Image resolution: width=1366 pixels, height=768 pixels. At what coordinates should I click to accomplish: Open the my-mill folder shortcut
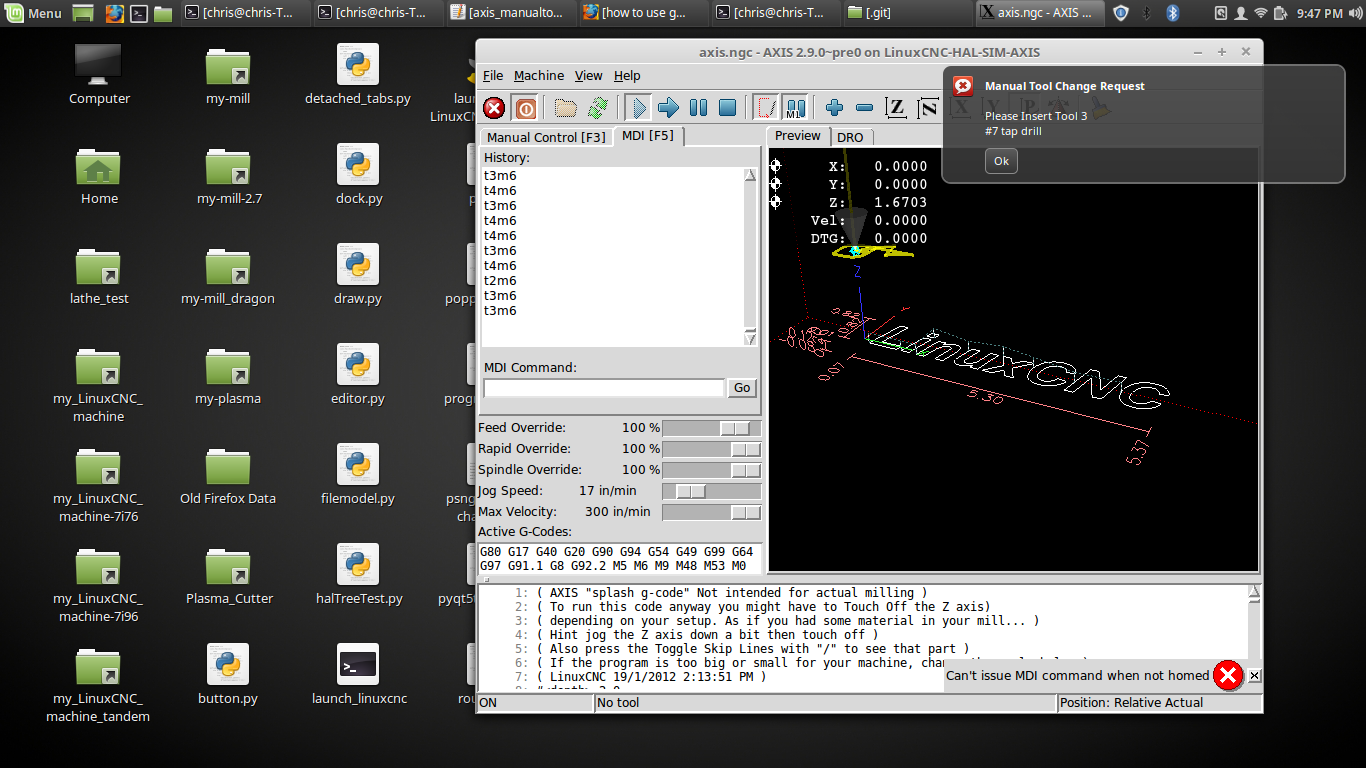[x=228, y=75]
